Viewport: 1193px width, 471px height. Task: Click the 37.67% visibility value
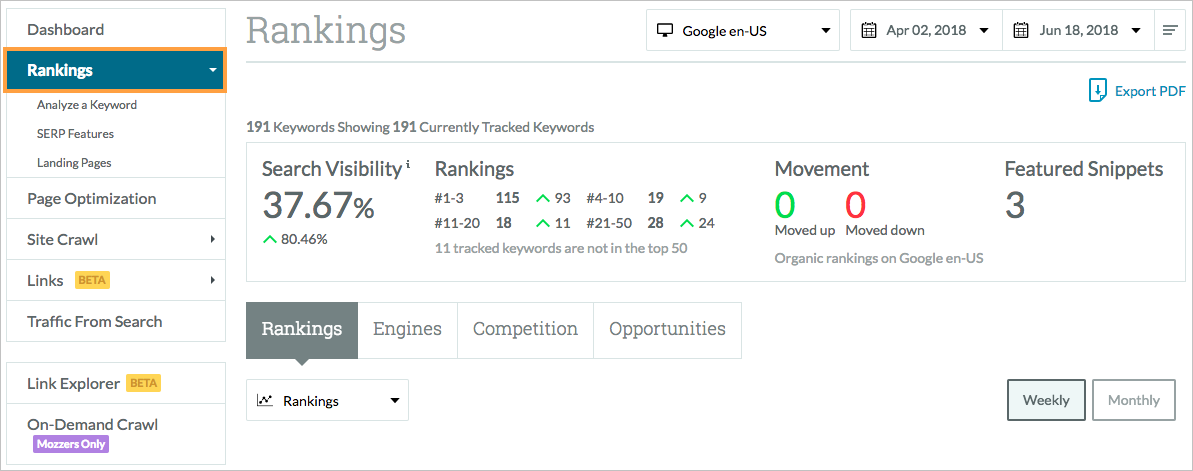[319, 205]
